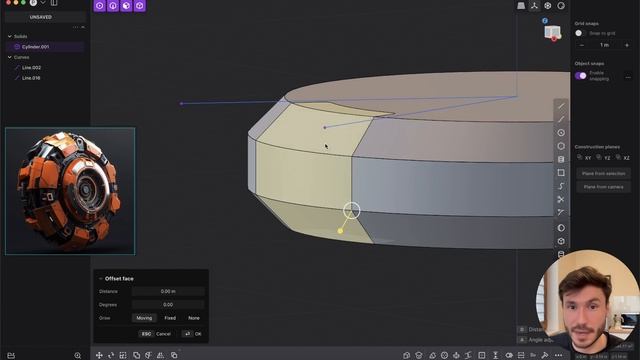Toggle solid selection mode button
Screen dimensions: 640x360
coord(140,6)
